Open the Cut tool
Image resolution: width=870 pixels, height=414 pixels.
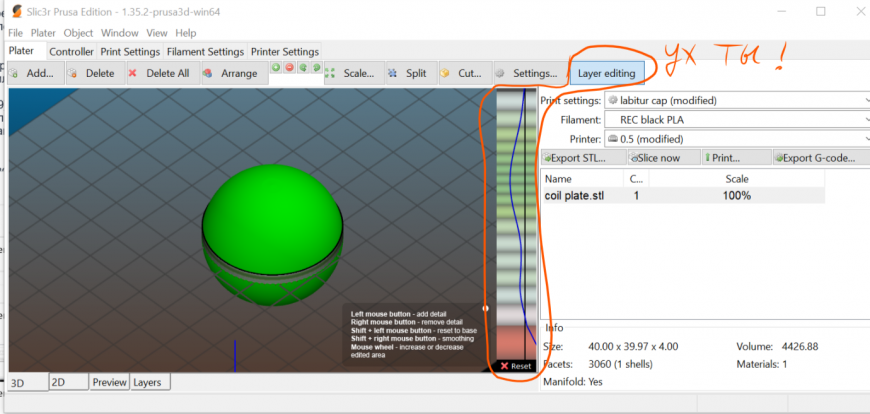point(463,73)
